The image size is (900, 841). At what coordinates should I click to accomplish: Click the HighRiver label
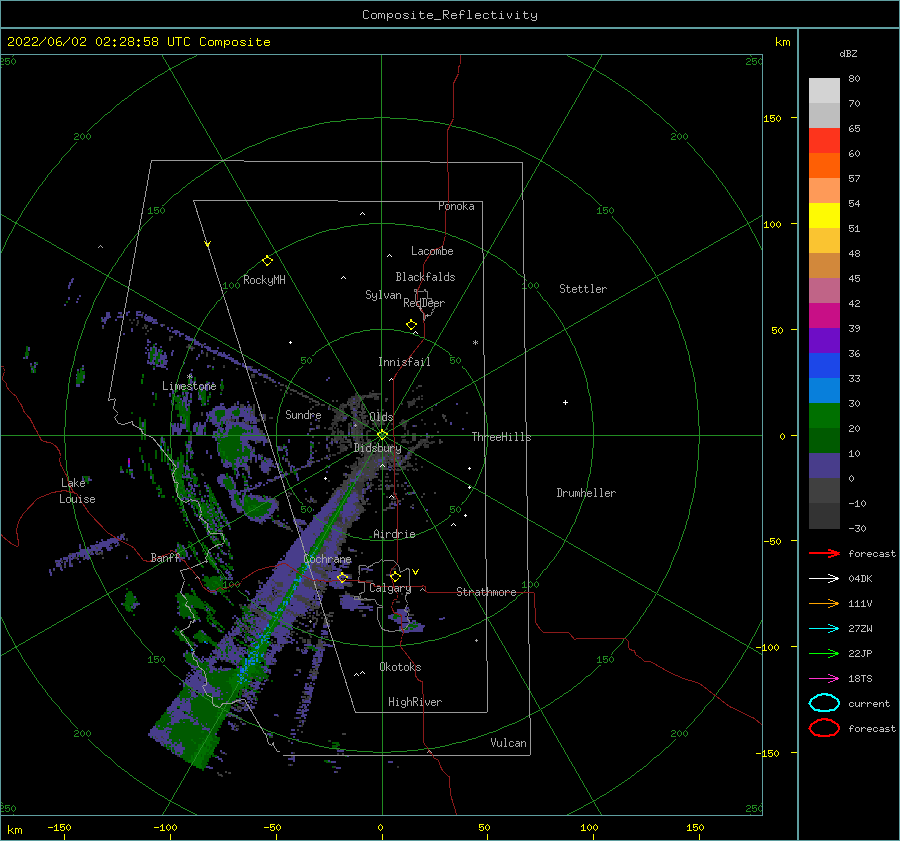[415, 702]
